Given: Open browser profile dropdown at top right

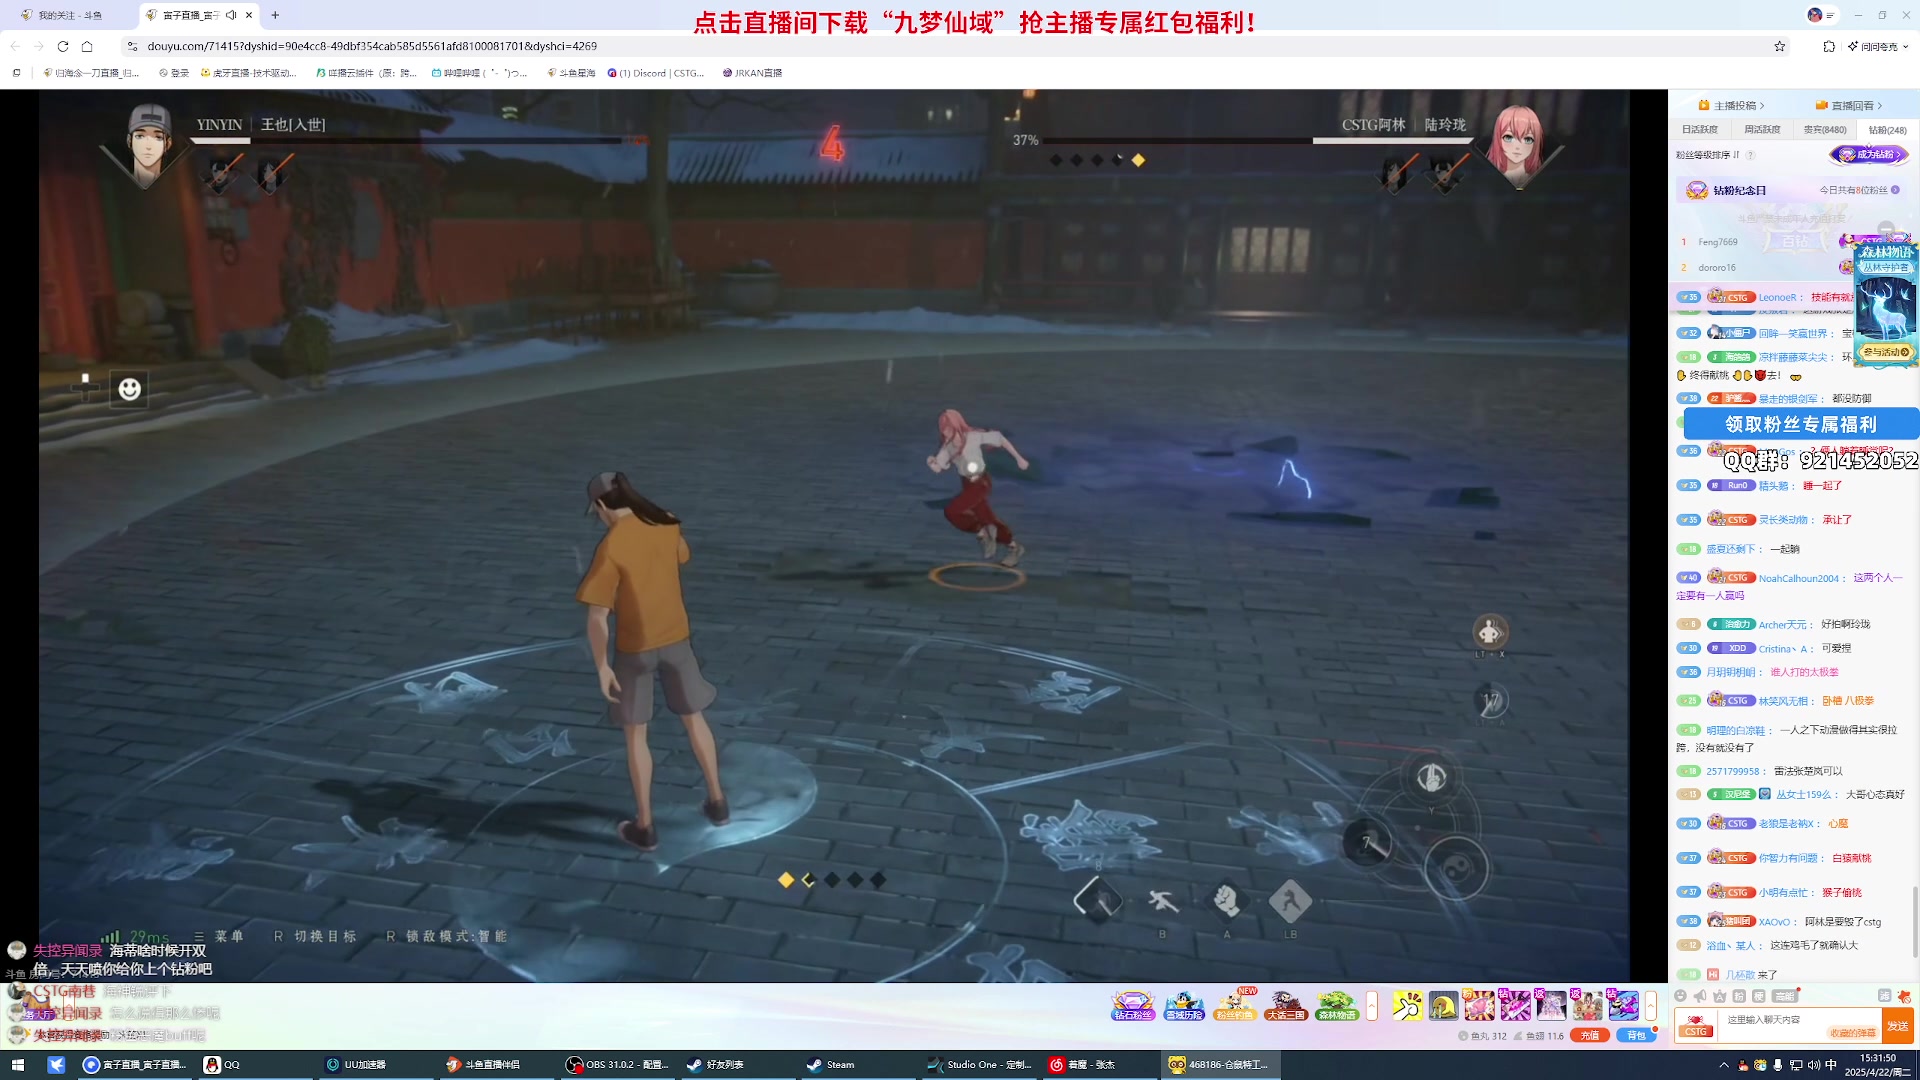Looking at the screenshot, I should (x=1822, y=15).
